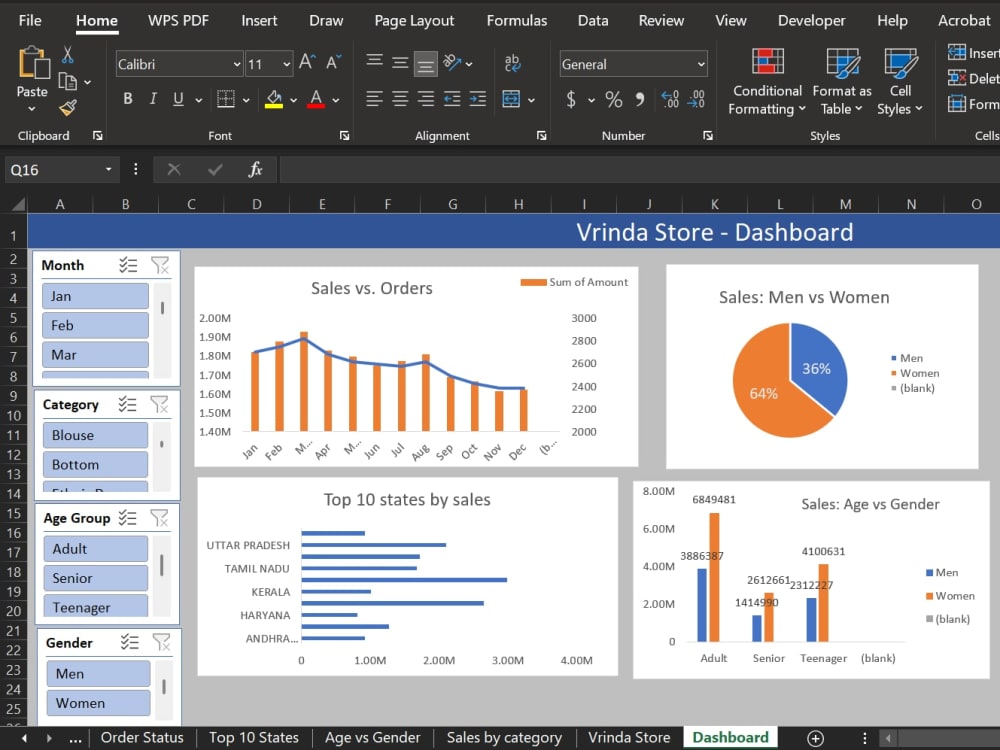1000x750 pixels.
Task: Toggle Bottom Align for cells
Action: 425,63
